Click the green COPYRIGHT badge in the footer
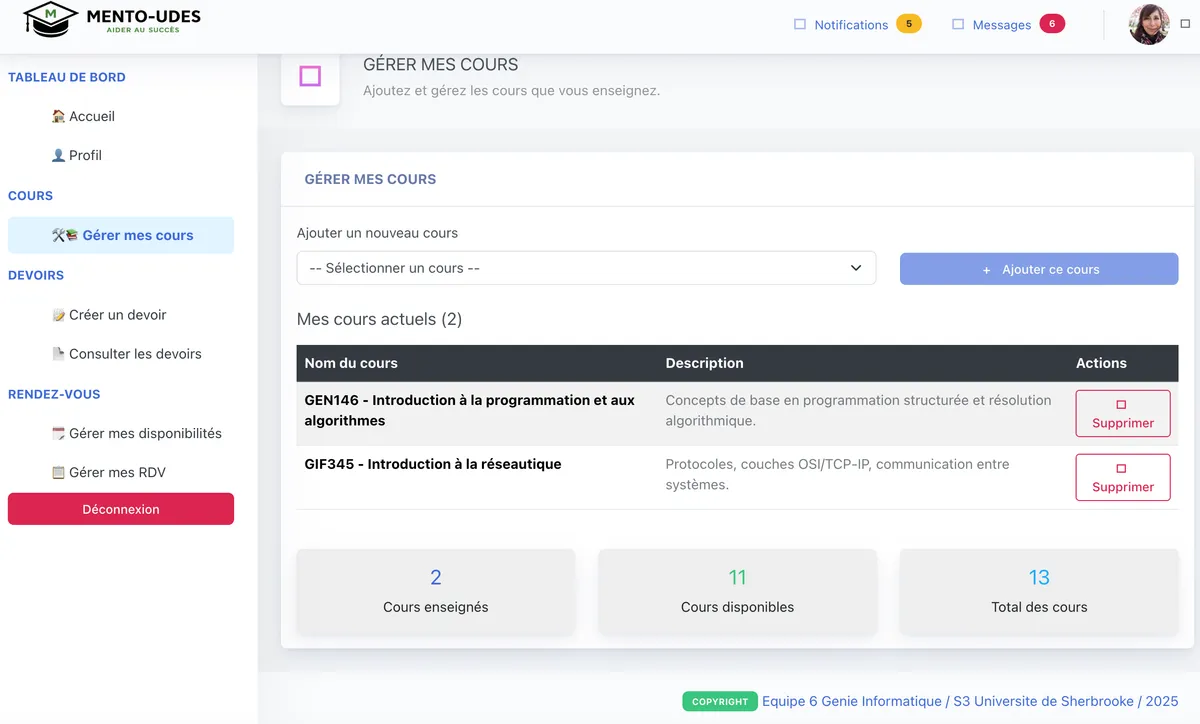 point(720,701)
